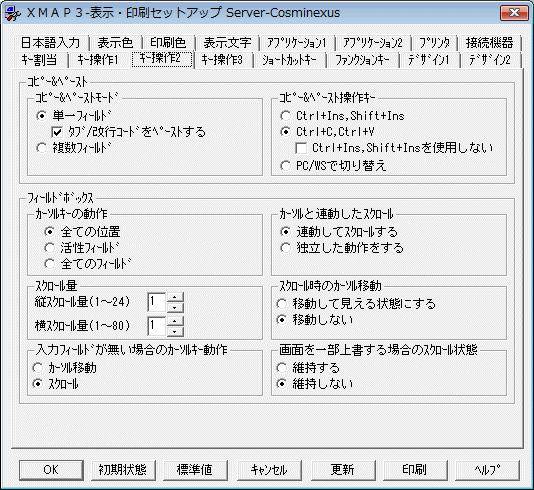Select the キー操作2 tab
534x490 pixels.
click(162, 59)
